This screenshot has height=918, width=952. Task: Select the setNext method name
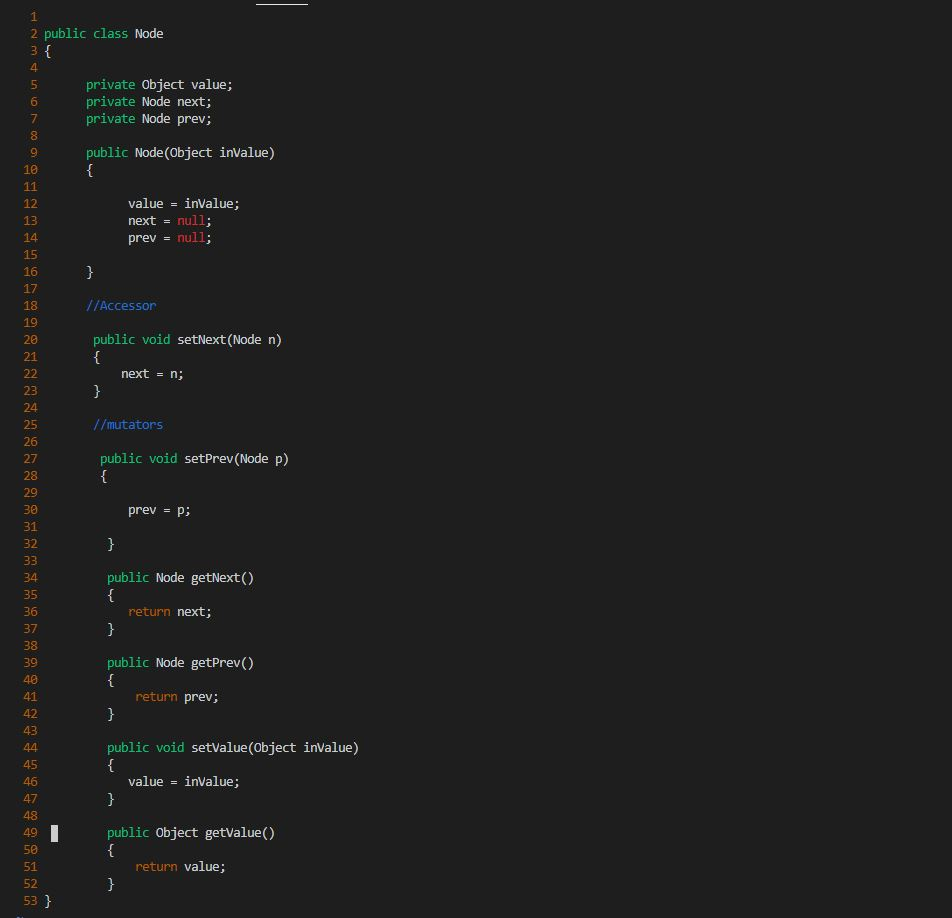(202, 339)
